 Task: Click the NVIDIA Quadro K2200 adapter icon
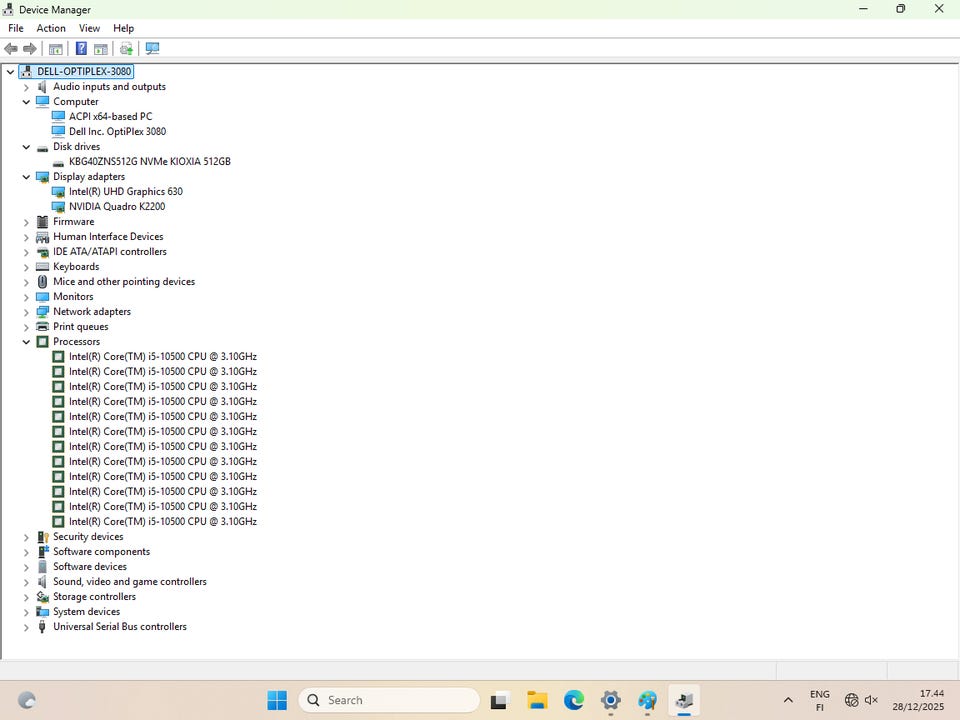coord(58,207)
